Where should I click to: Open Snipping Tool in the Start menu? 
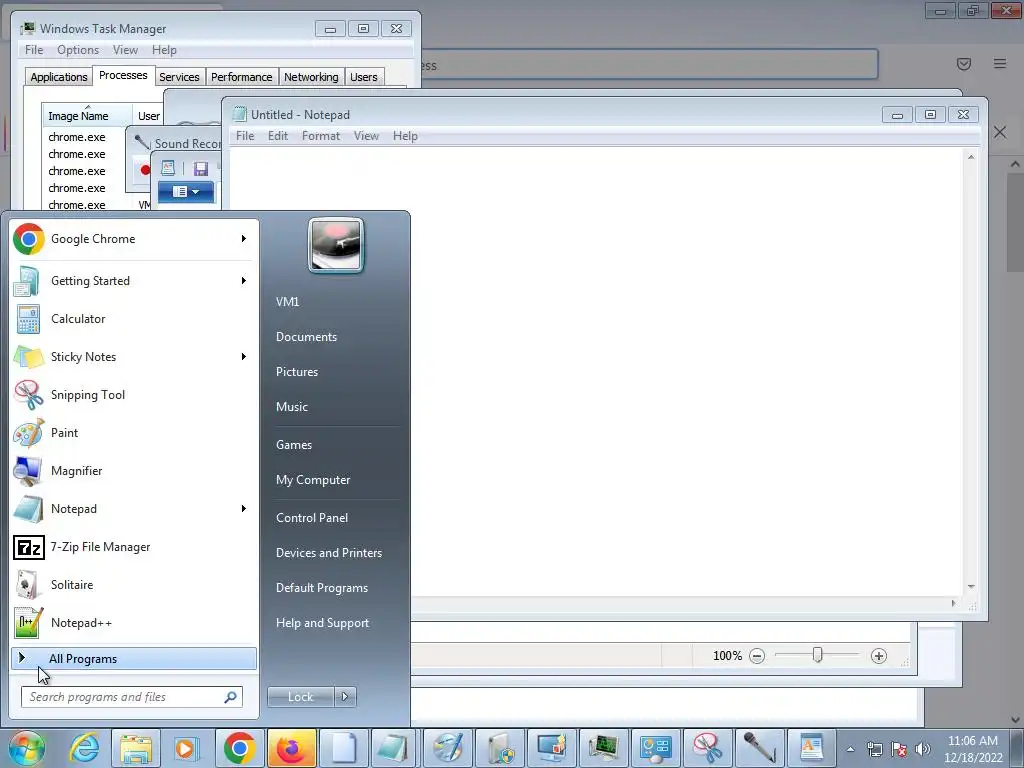point(134,394)
